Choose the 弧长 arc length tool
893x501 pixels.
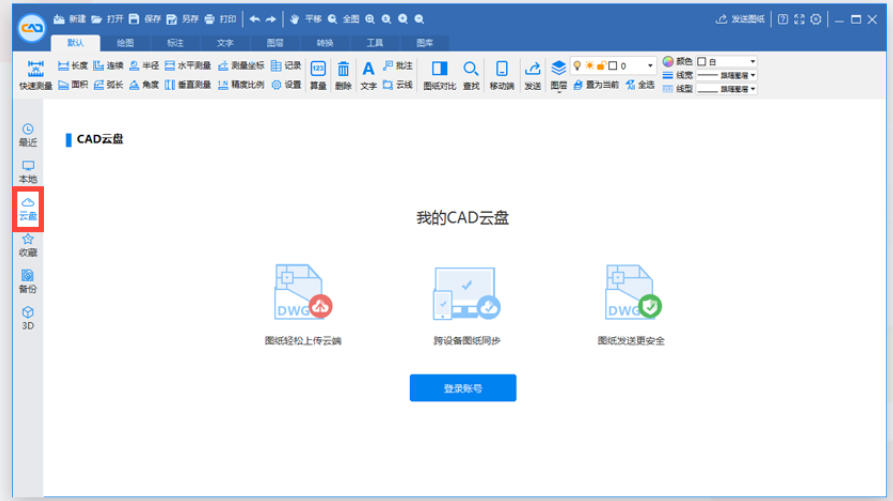coord(108,85)
